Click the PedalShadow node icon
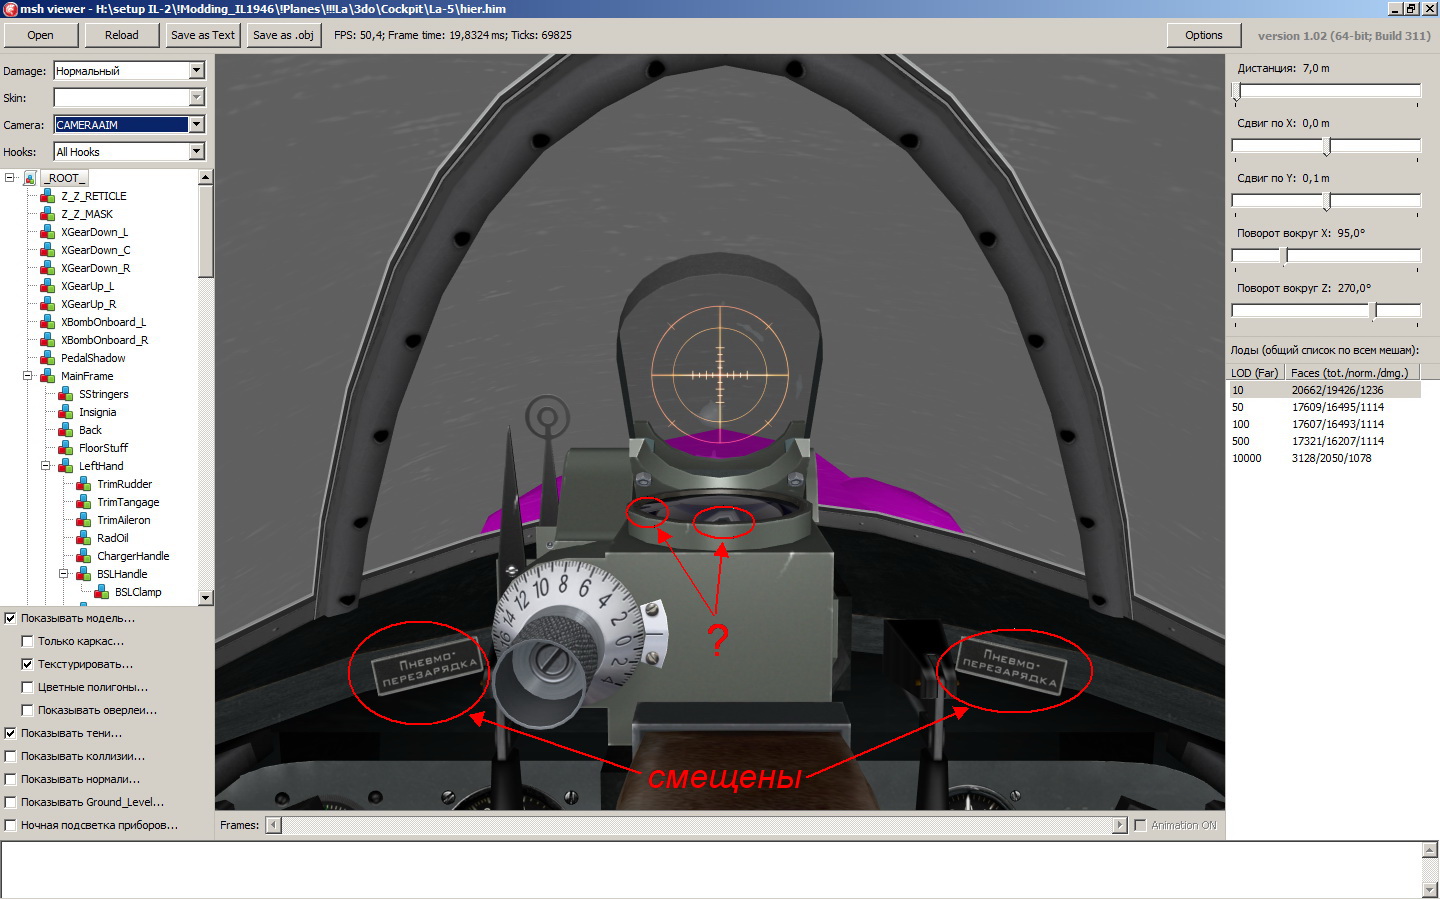1440x900 pixels. [x=47, y=358]
